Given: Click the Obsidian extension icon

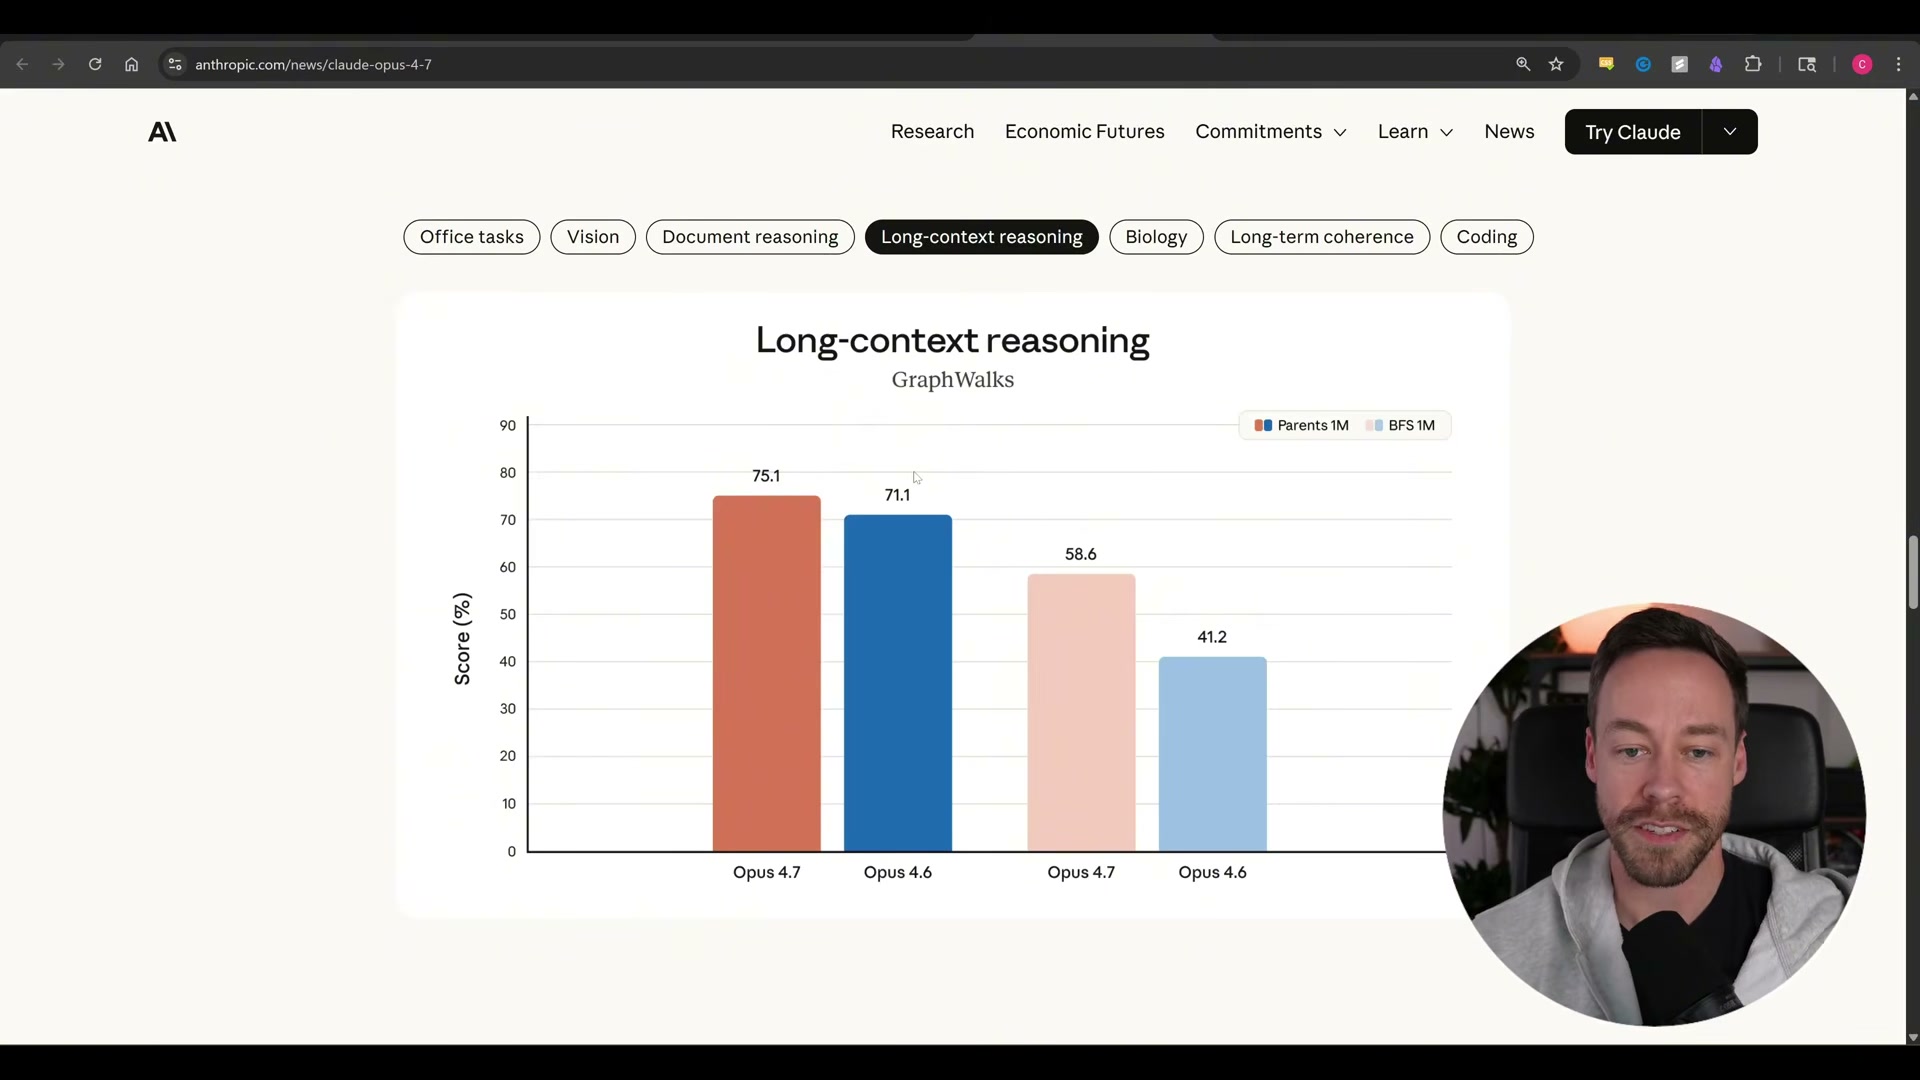Looking at the screenshot, I should [1717, 64].
